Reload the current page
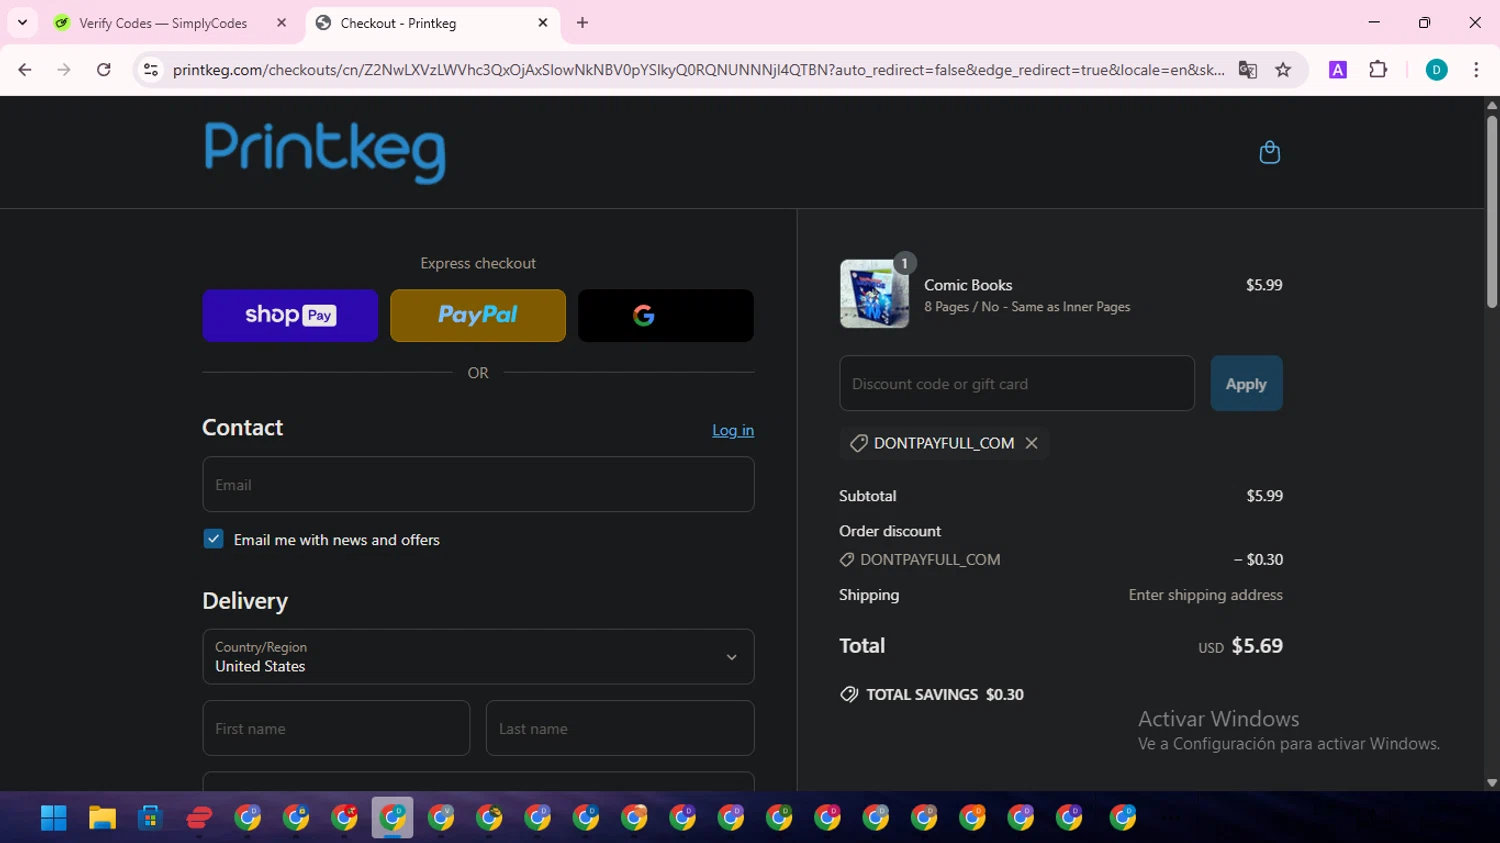The height and width of the screenshot is (843, 1500). [103, 69]
